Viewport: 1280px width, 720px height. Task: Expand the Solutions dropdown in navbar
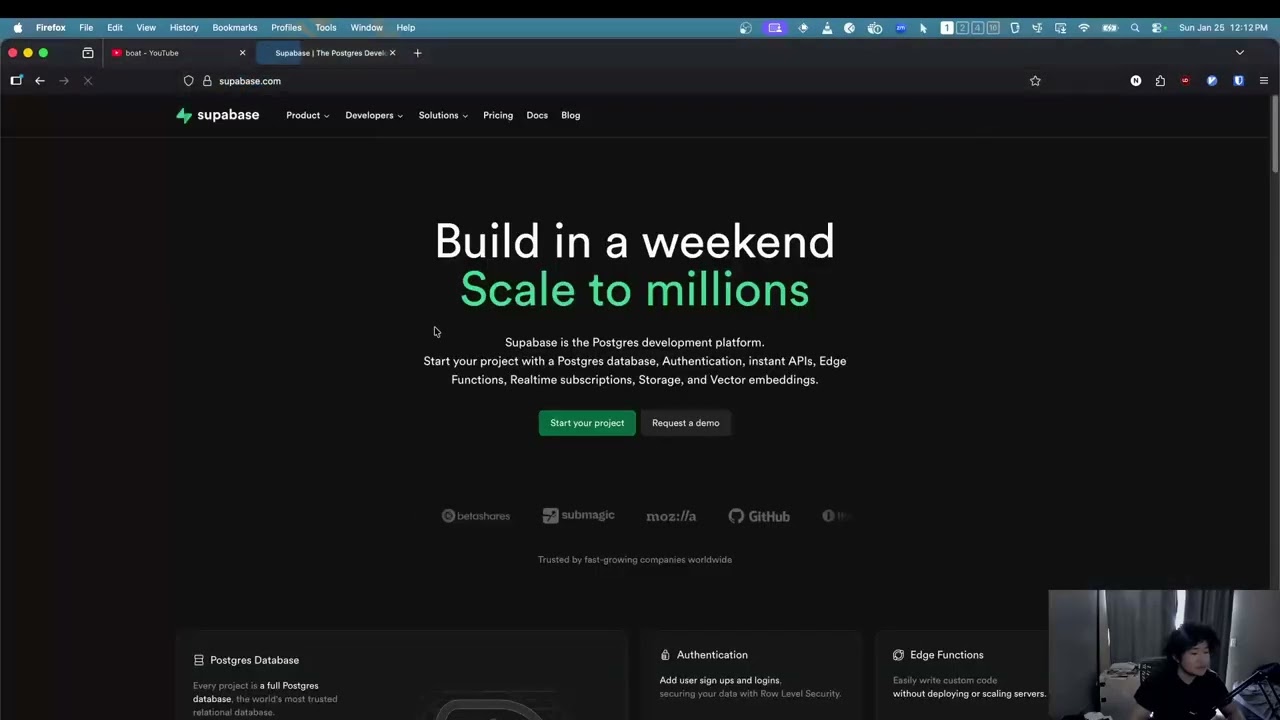443,115
